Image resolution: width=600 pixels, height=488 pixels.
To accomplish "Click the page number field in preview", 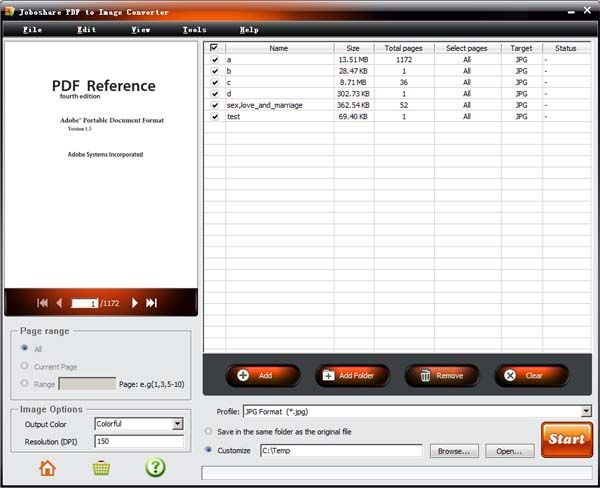I will (x=85, y=304).
